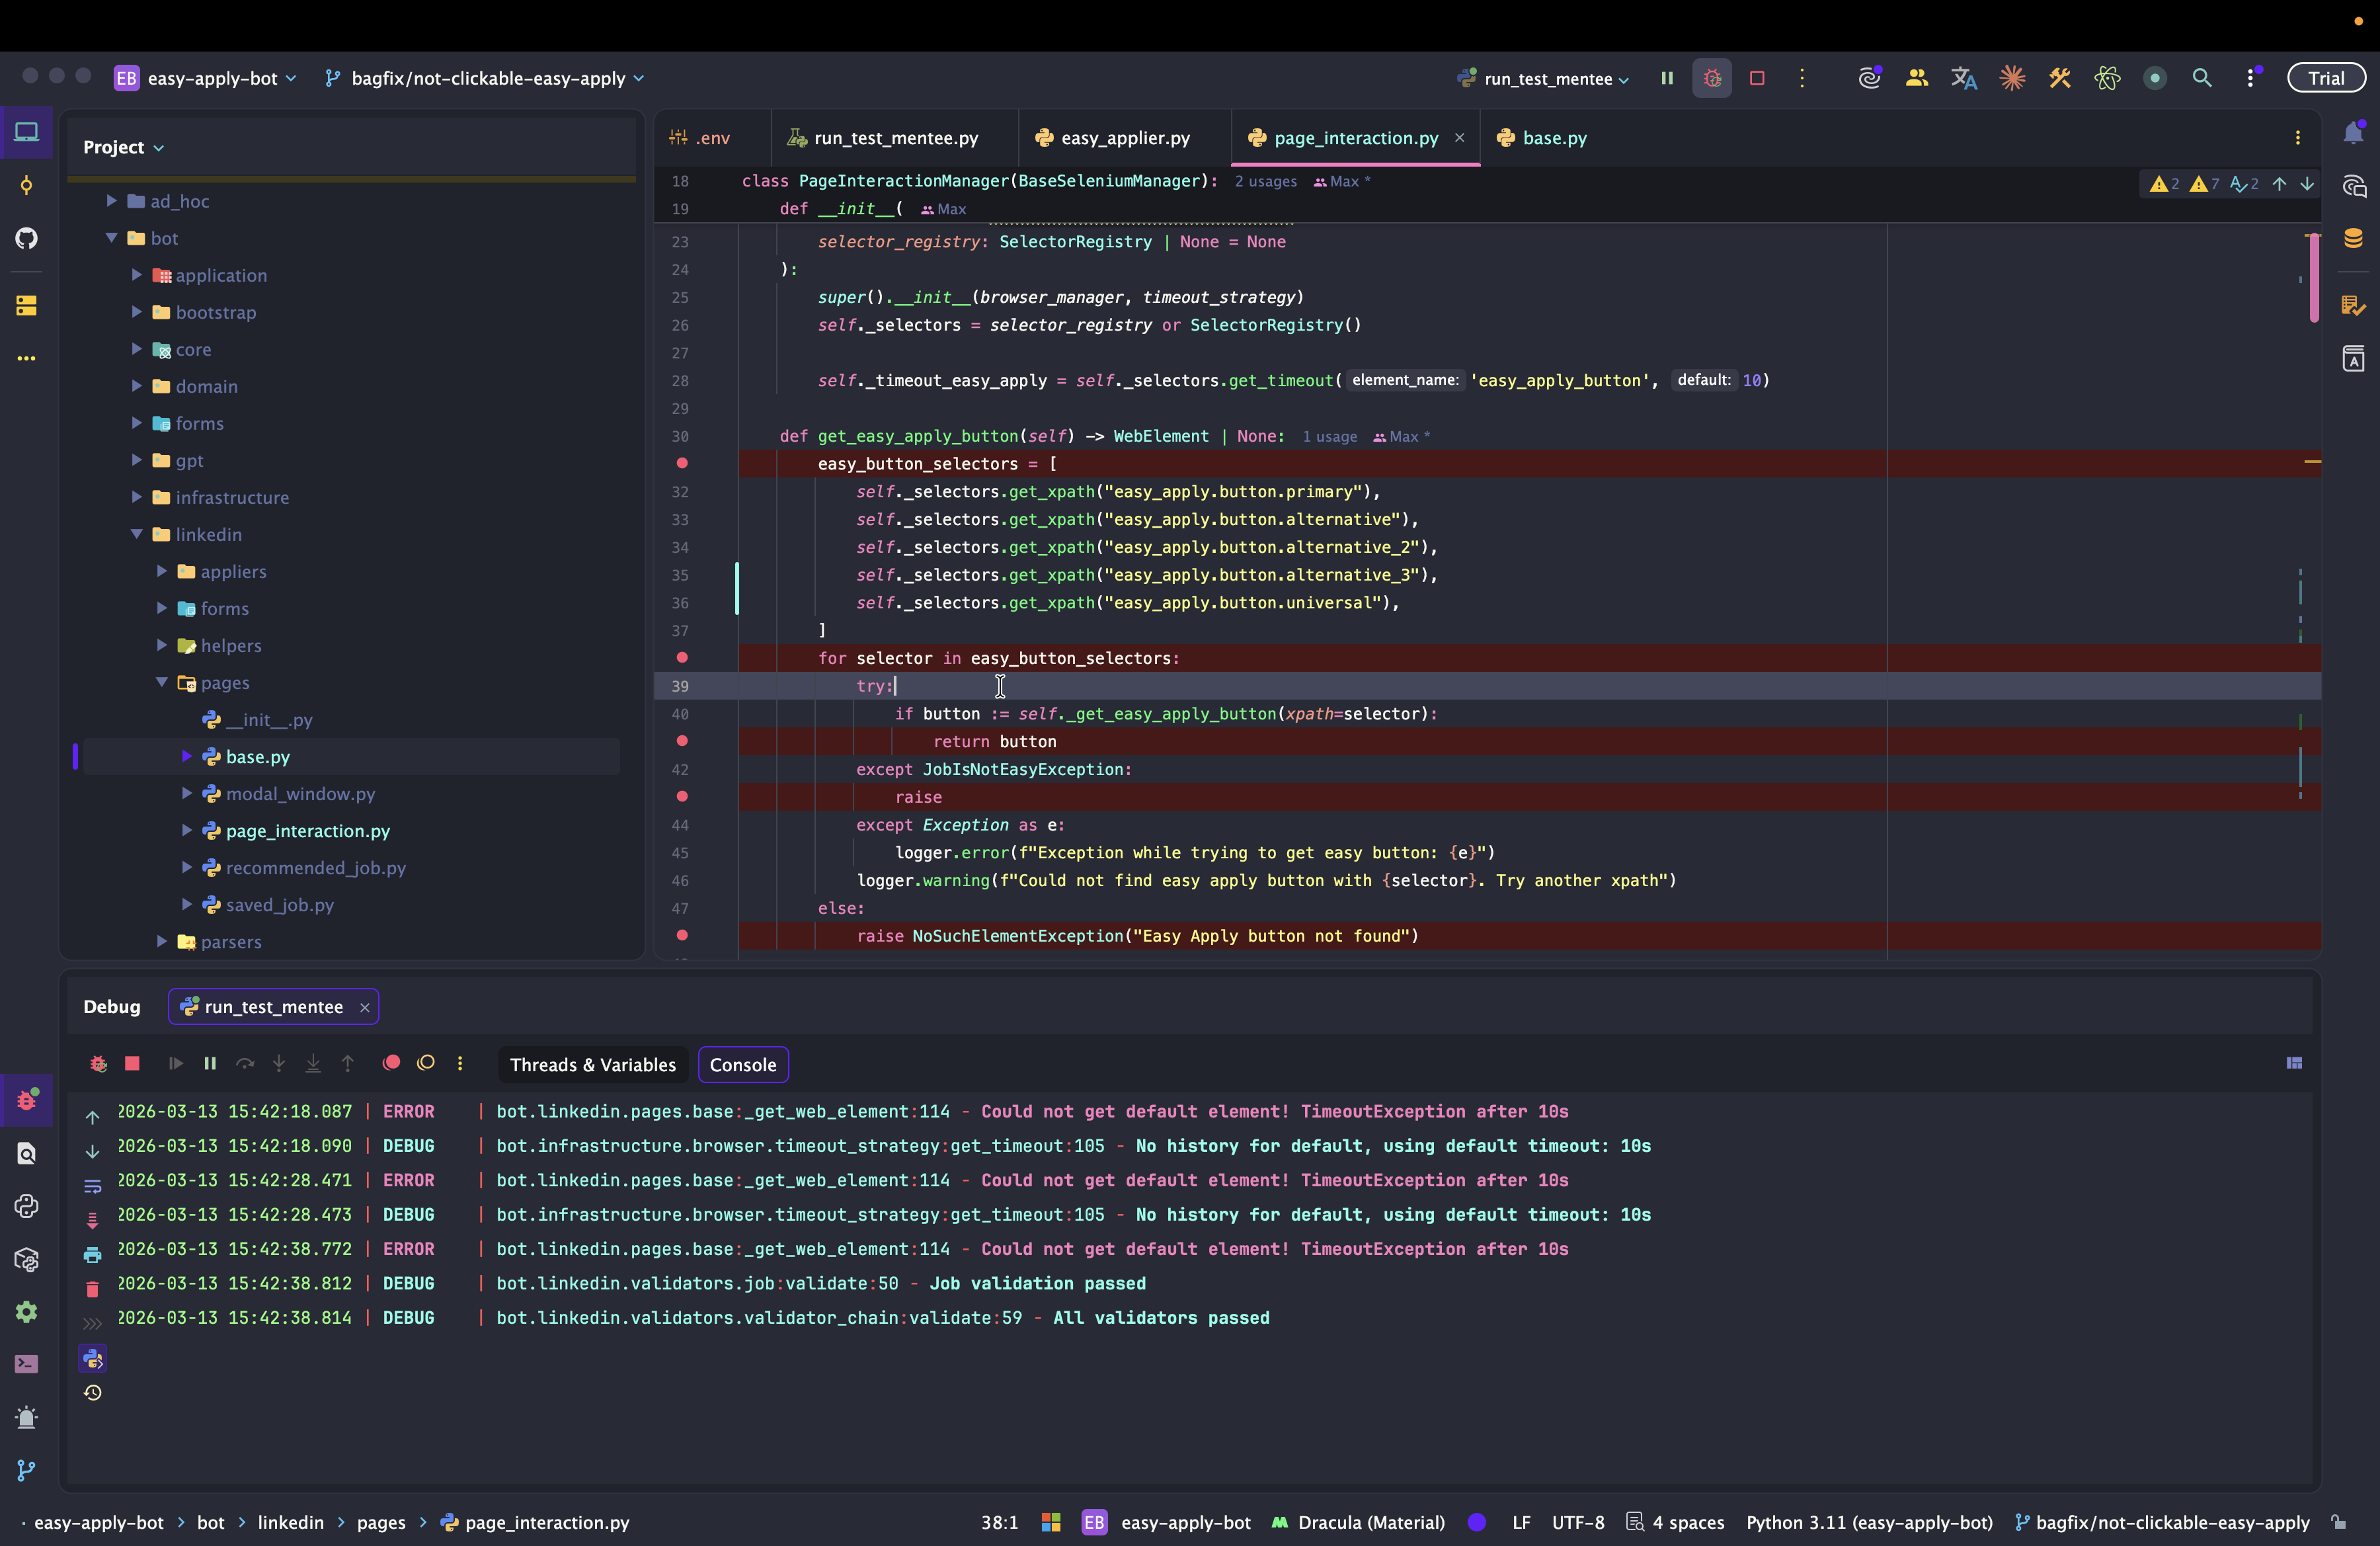This screenshot has width=2380, height=1546.
Task: Open the Notifications bell panel
Action: pyautogui.click(x=2353, y=133)
